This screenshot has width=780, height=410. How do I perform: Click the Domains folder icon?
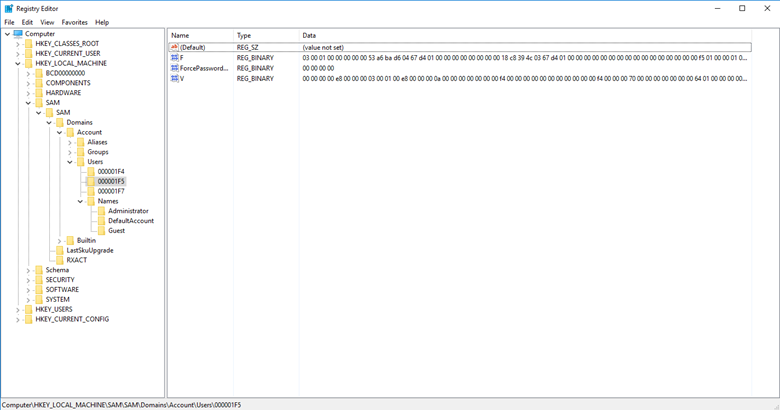coord(60,122)
